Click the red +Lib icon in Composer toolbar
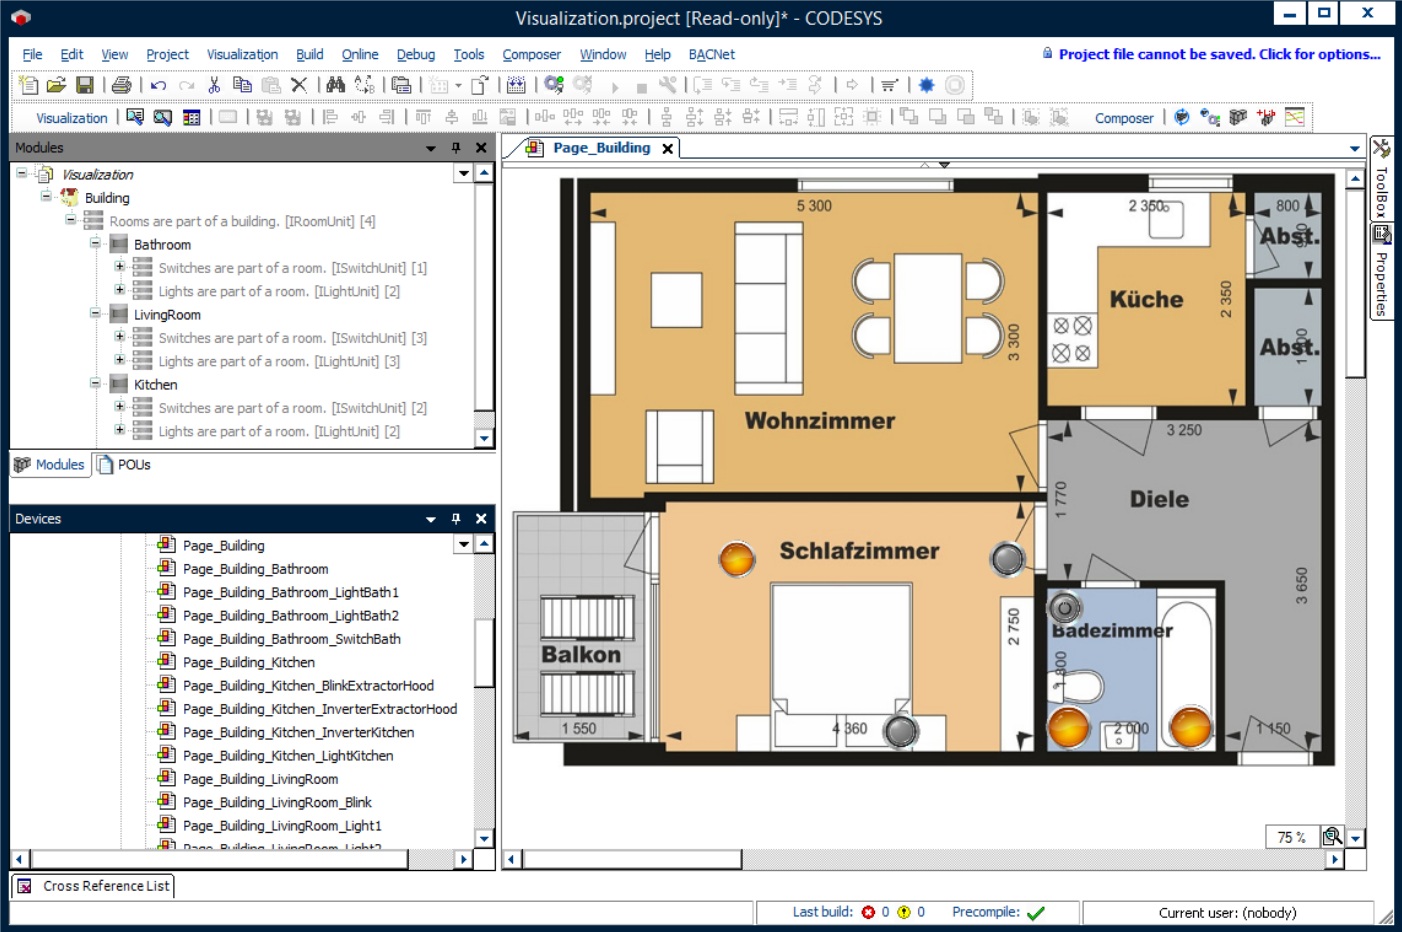Image resolution: width=1402 pixels, height=932 pixels. pos(1266,118)
